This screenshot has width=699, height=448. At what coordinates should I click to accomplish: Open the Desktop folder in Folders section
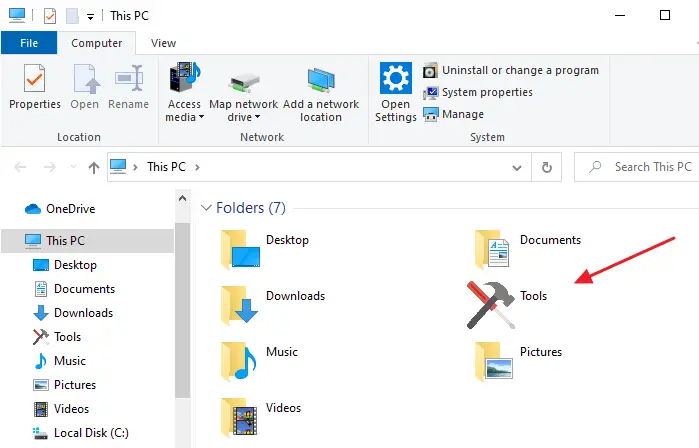point(265,250)
